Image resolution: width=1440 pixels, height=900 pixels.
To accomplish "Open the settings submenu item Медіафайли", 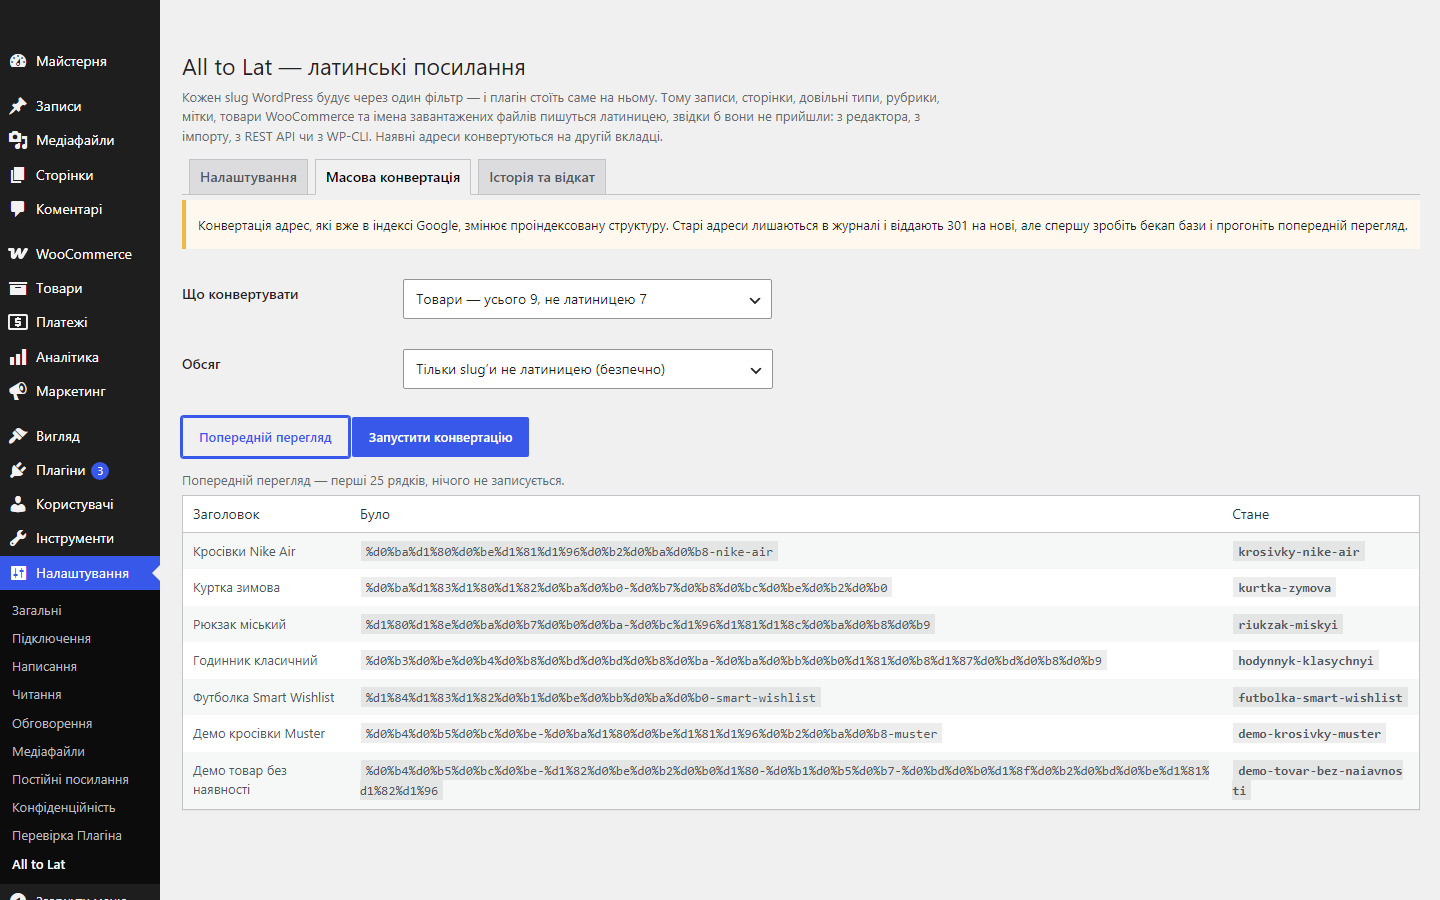I will pos(48,751).
